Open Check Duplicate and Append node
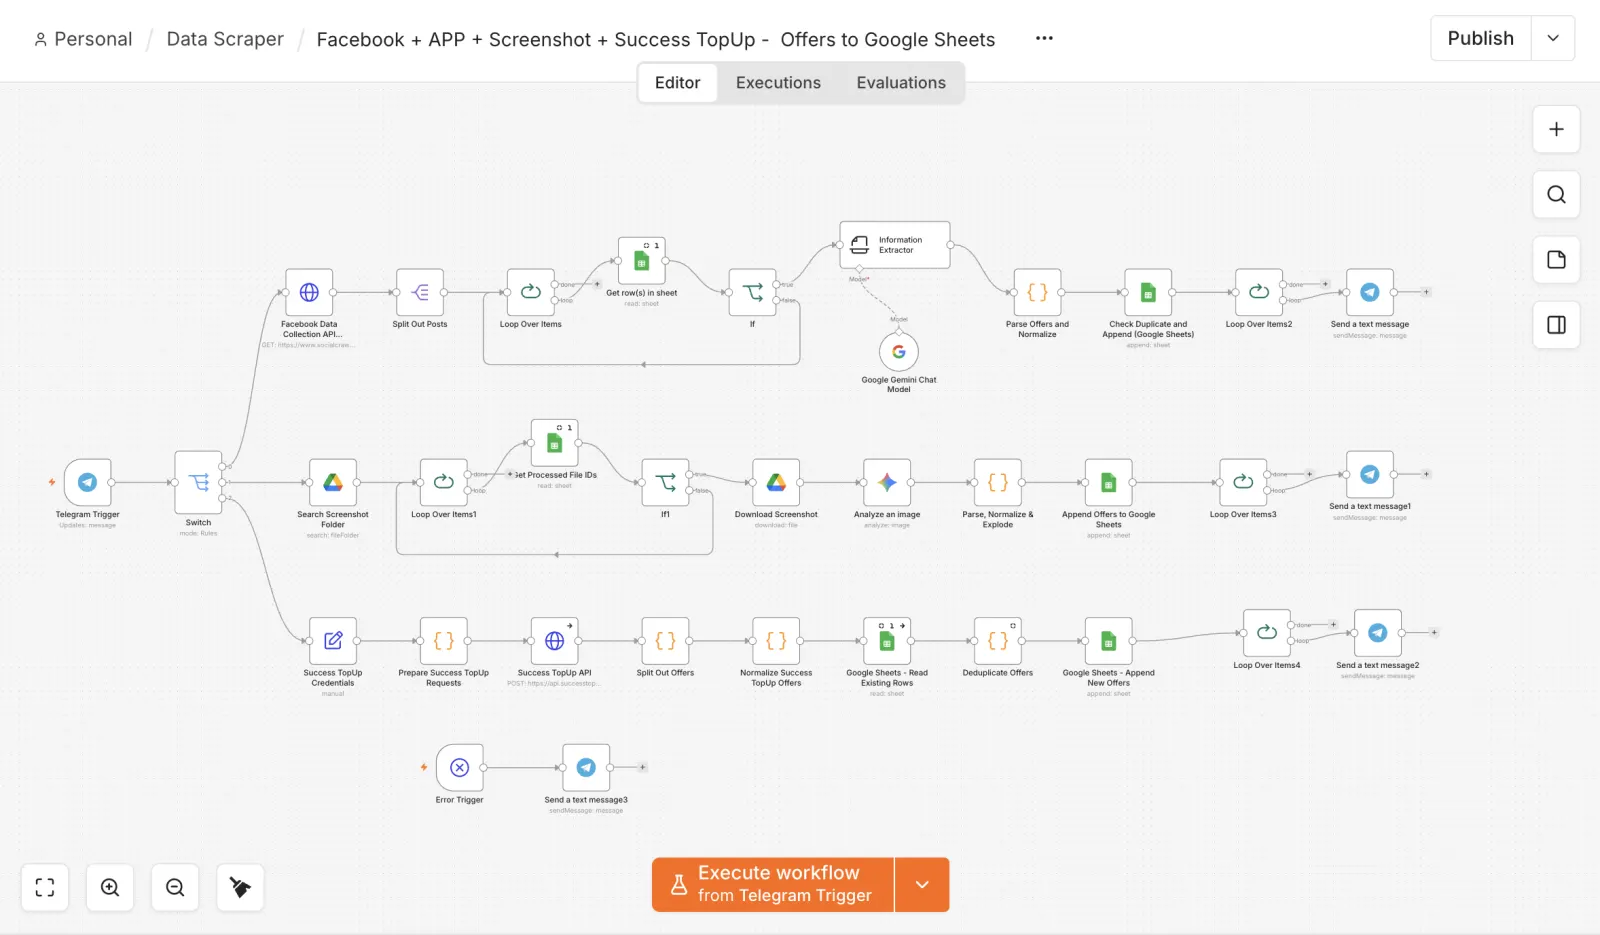 [1148, 292]
